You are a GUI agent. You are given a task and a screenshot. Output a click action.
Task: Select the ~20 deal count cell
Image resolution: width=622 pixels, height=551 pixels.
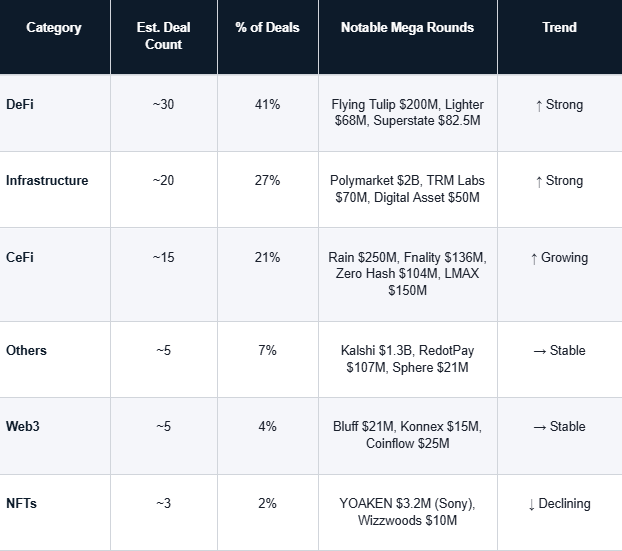163,181
